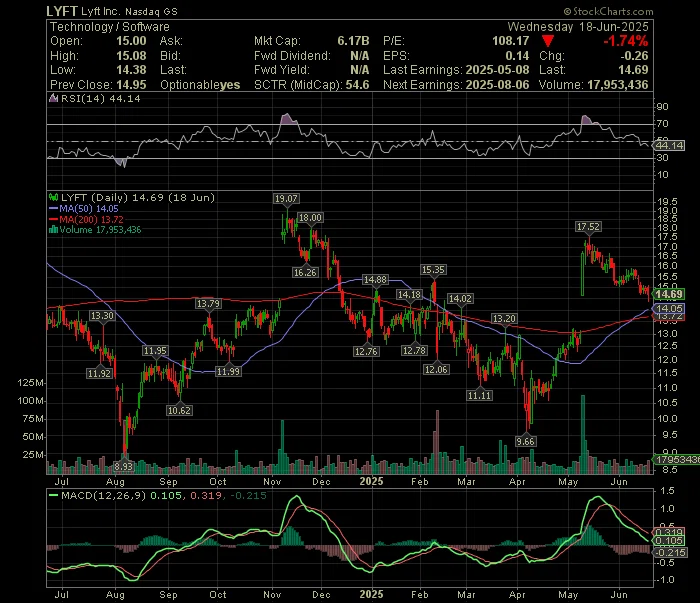Click the green MACD legend line marker

click(54, 495)
